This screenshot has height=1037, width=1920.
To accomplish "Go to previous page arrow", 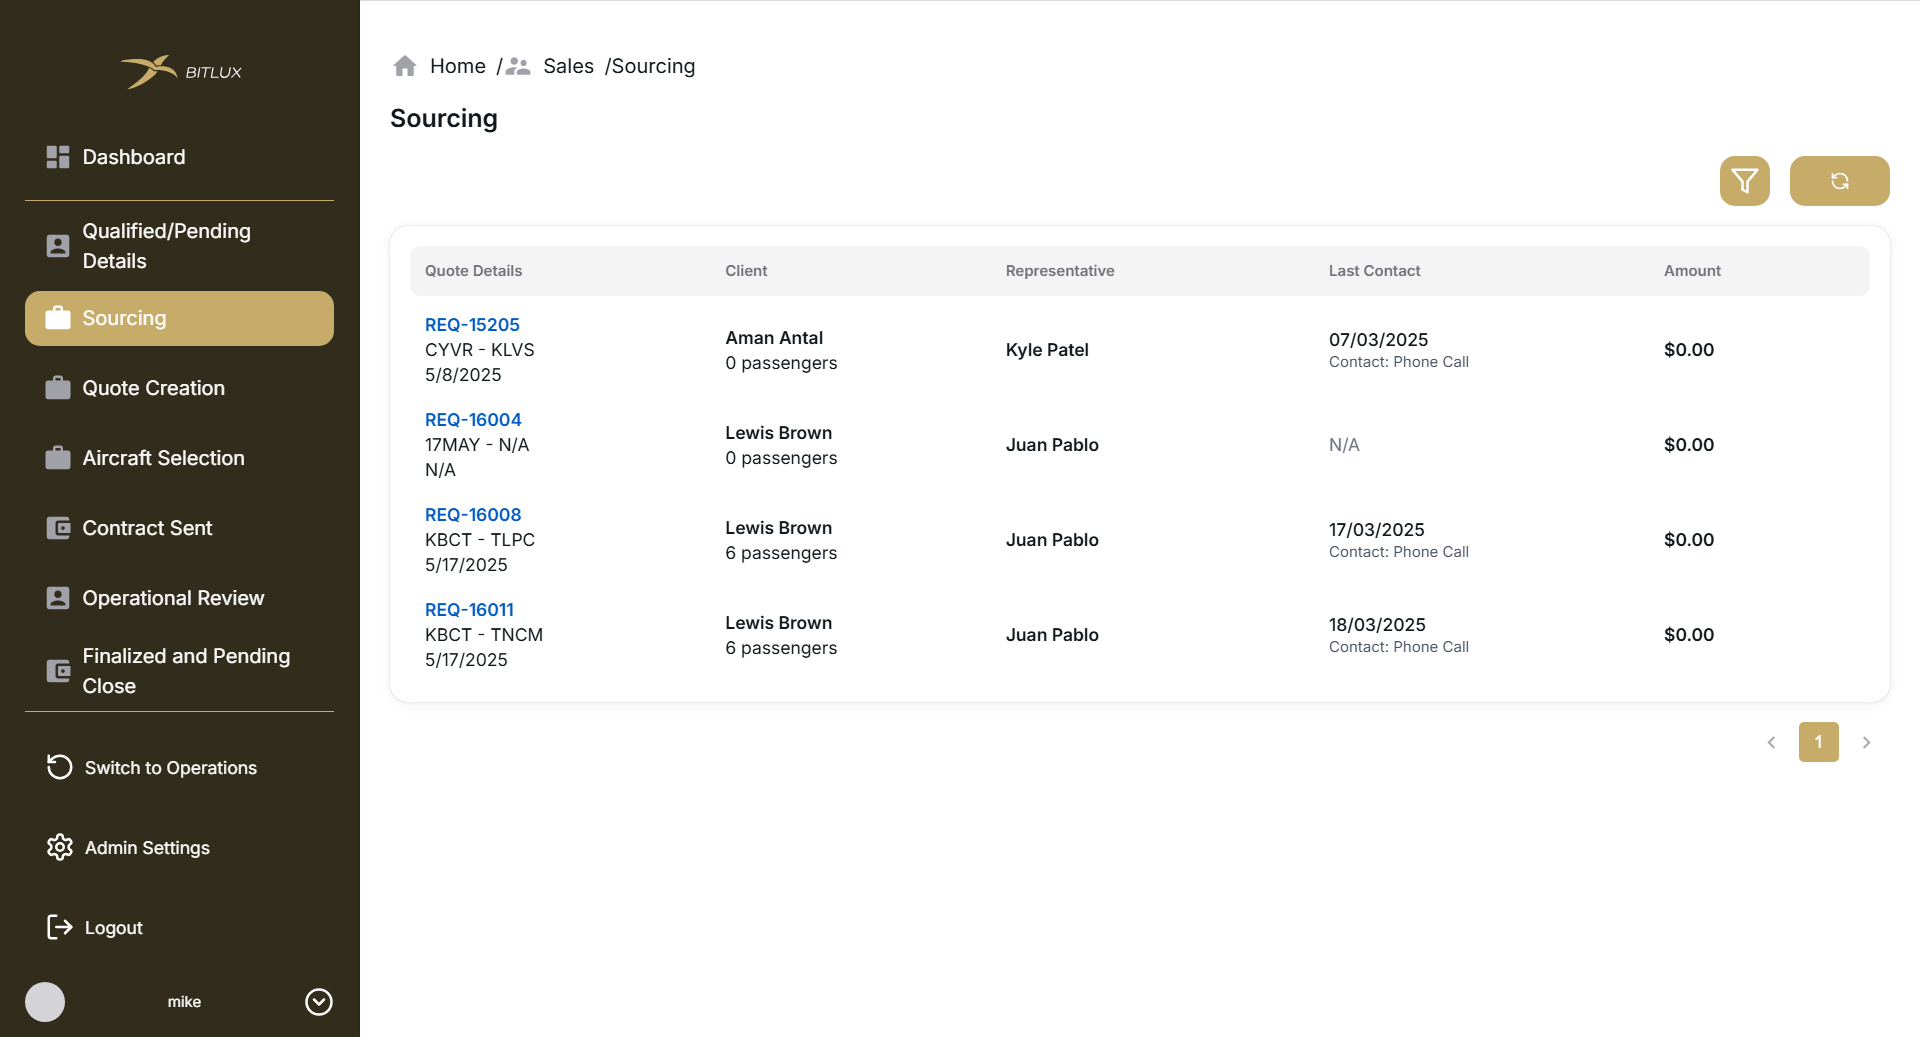I will pyautogui.click(x=1771, y=742).
